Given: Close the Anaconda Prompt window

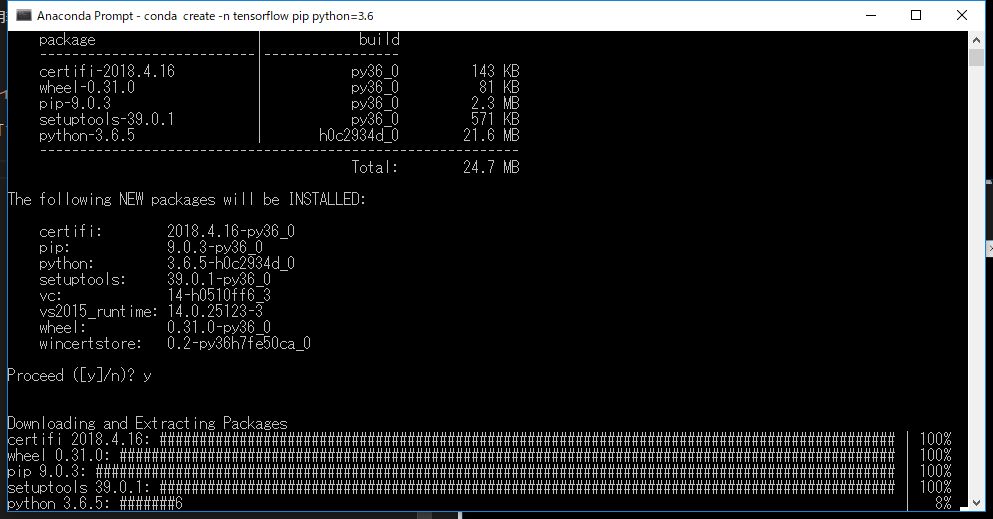Looking at the screenshot, I should (x=961, y=16).
